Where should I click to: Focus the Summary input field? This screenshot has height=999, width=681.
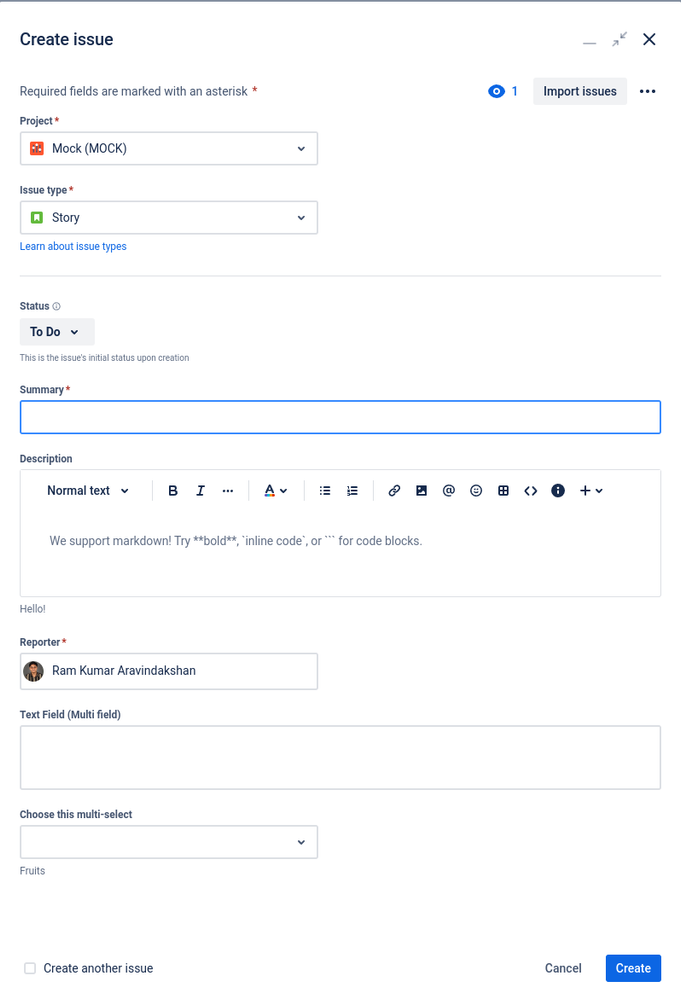[340, 417]
